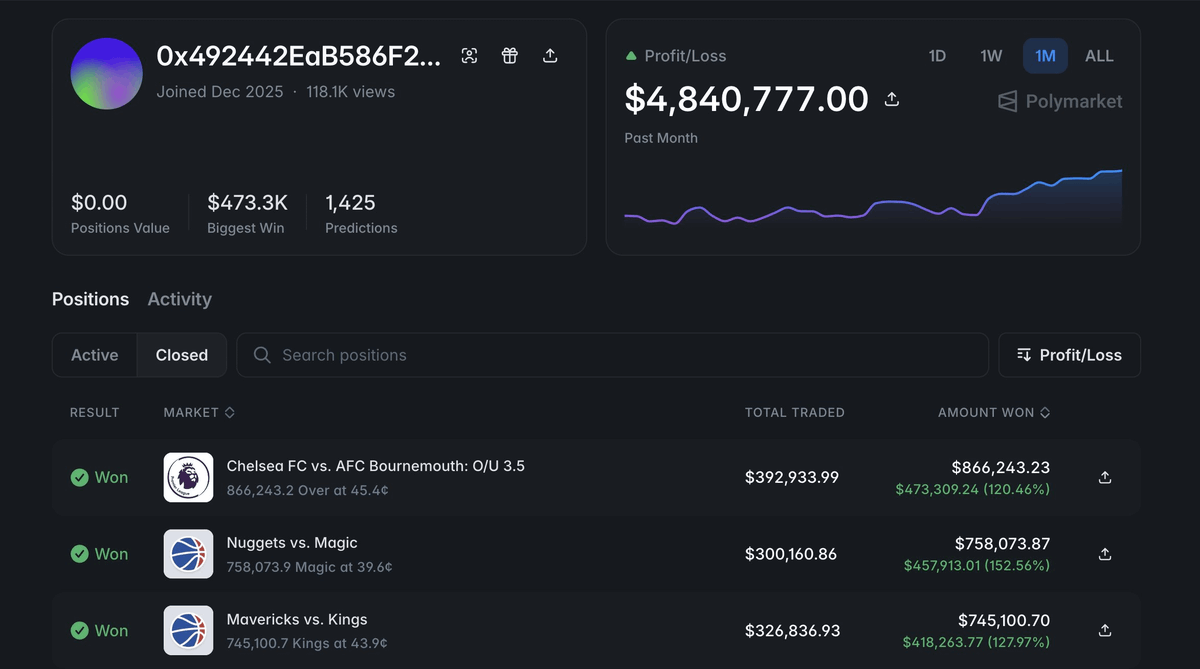Show Active positions

coord(95,355)
